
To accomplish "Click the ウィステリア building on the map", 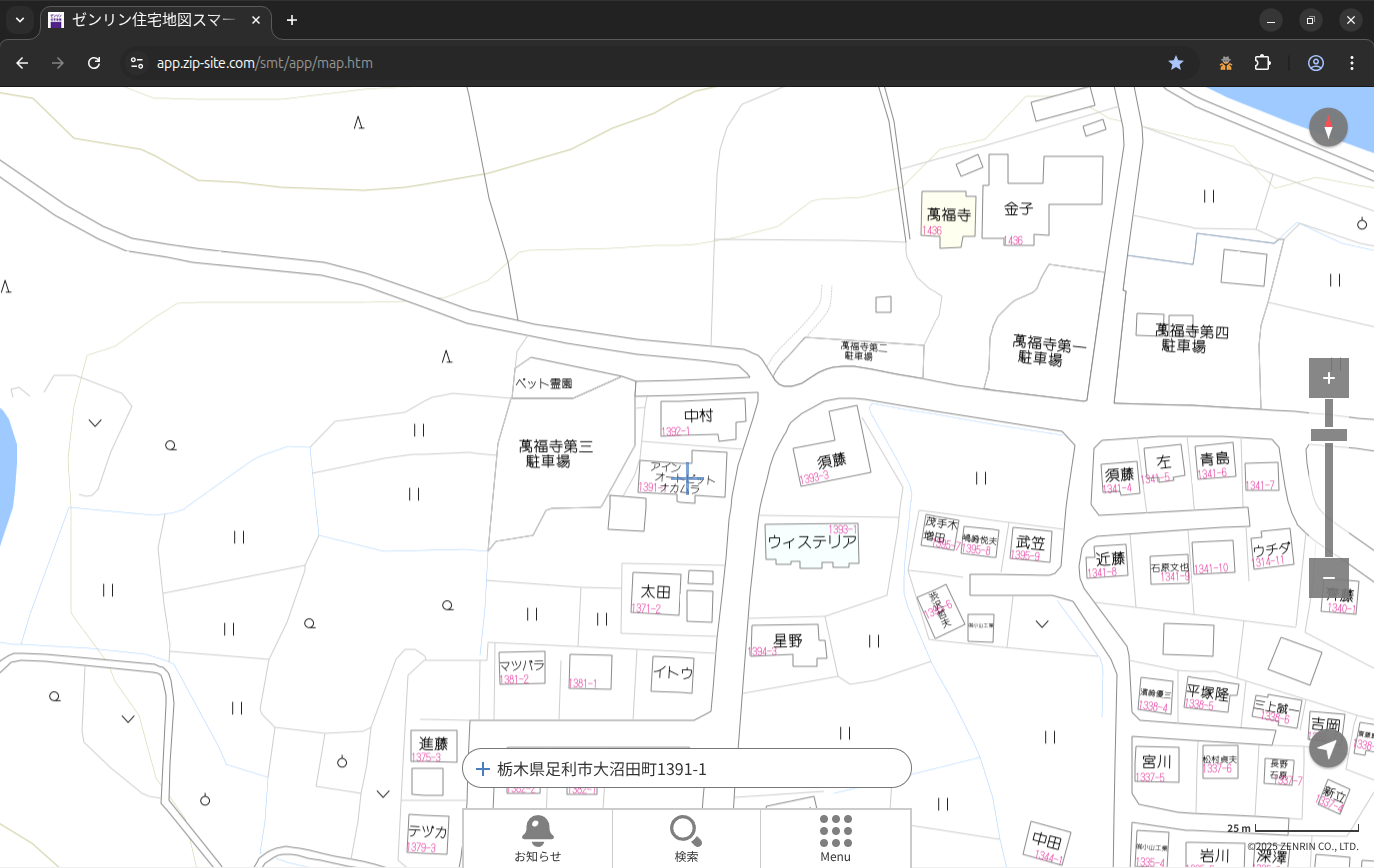I will click(x=811, y=542).
